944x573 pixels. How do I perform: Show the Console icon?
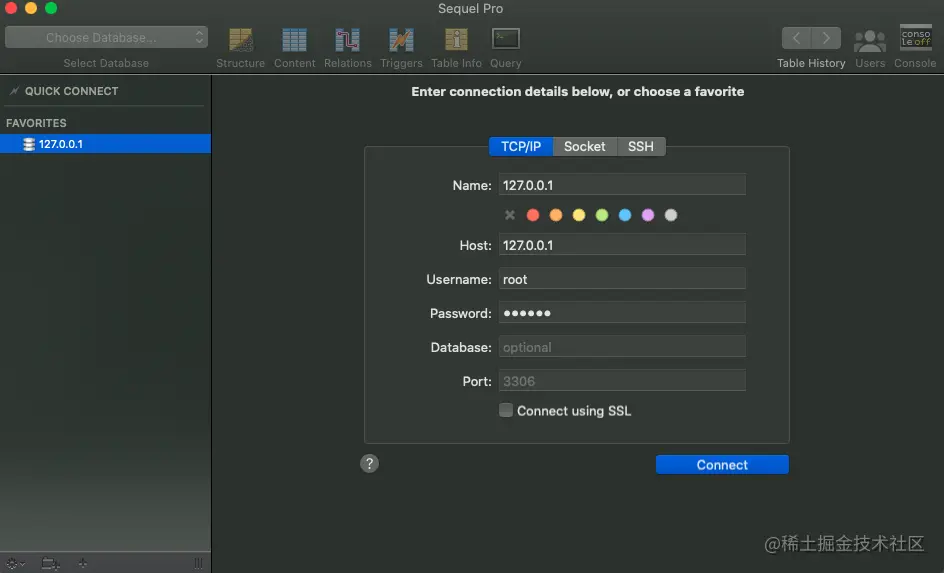pos(915,38)
